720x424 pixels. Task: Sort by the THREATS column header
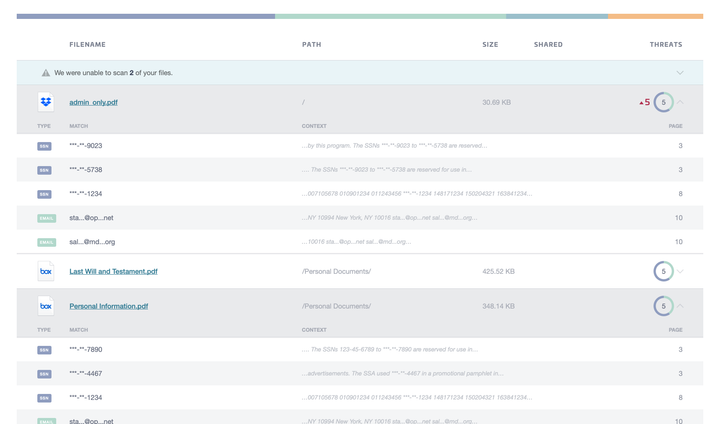[665, 45]
